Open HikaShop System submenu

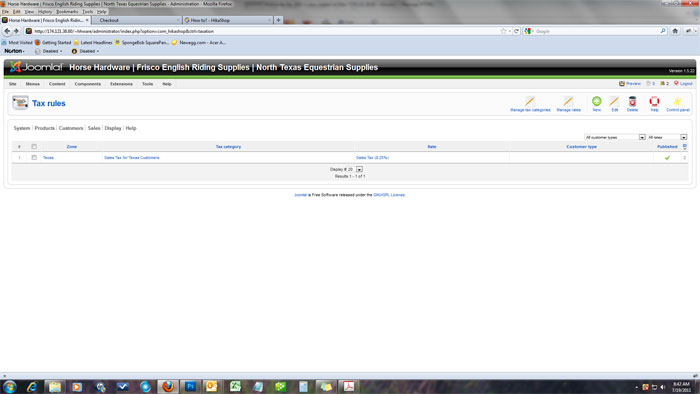click(x=22, y=128)
